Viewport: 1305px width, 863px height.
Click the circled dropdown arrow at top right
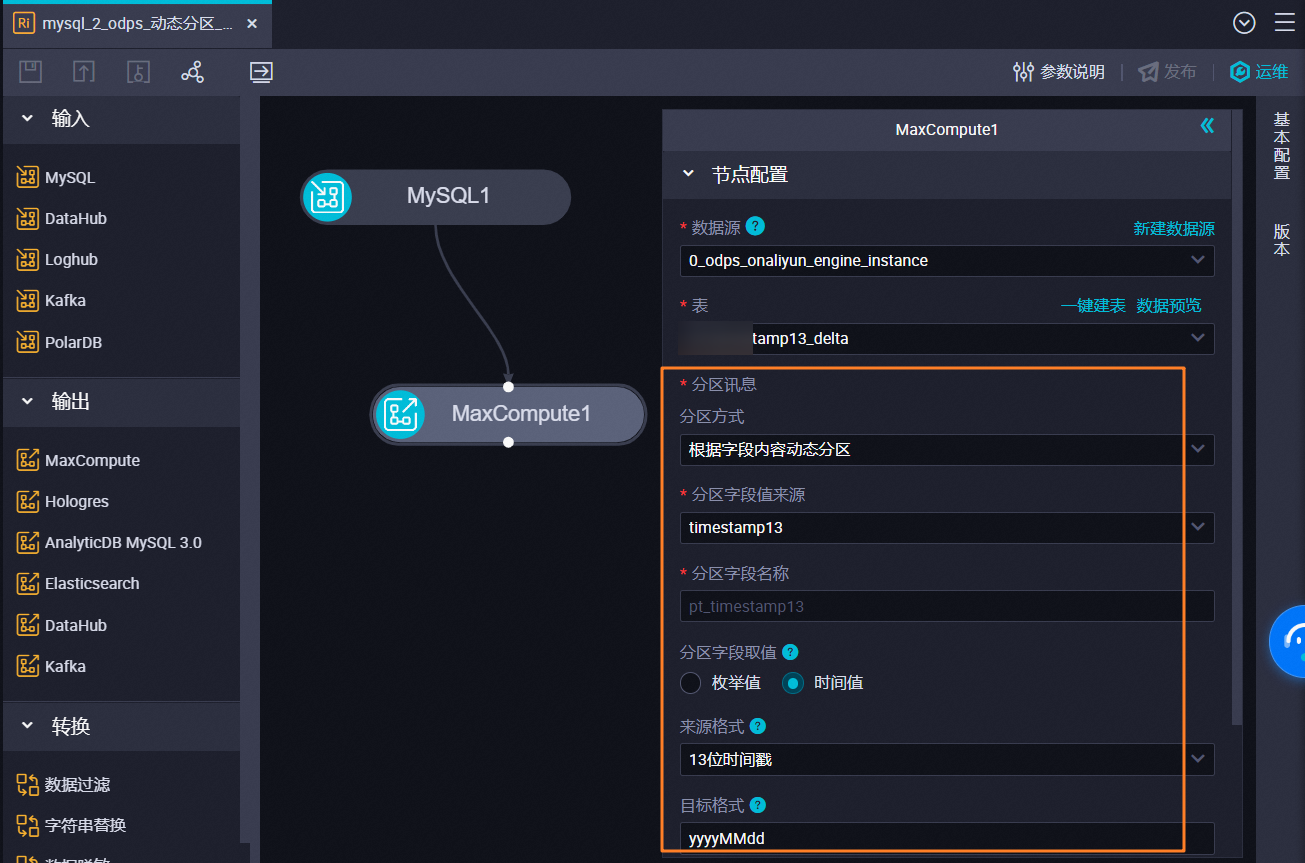point(1244,23)
